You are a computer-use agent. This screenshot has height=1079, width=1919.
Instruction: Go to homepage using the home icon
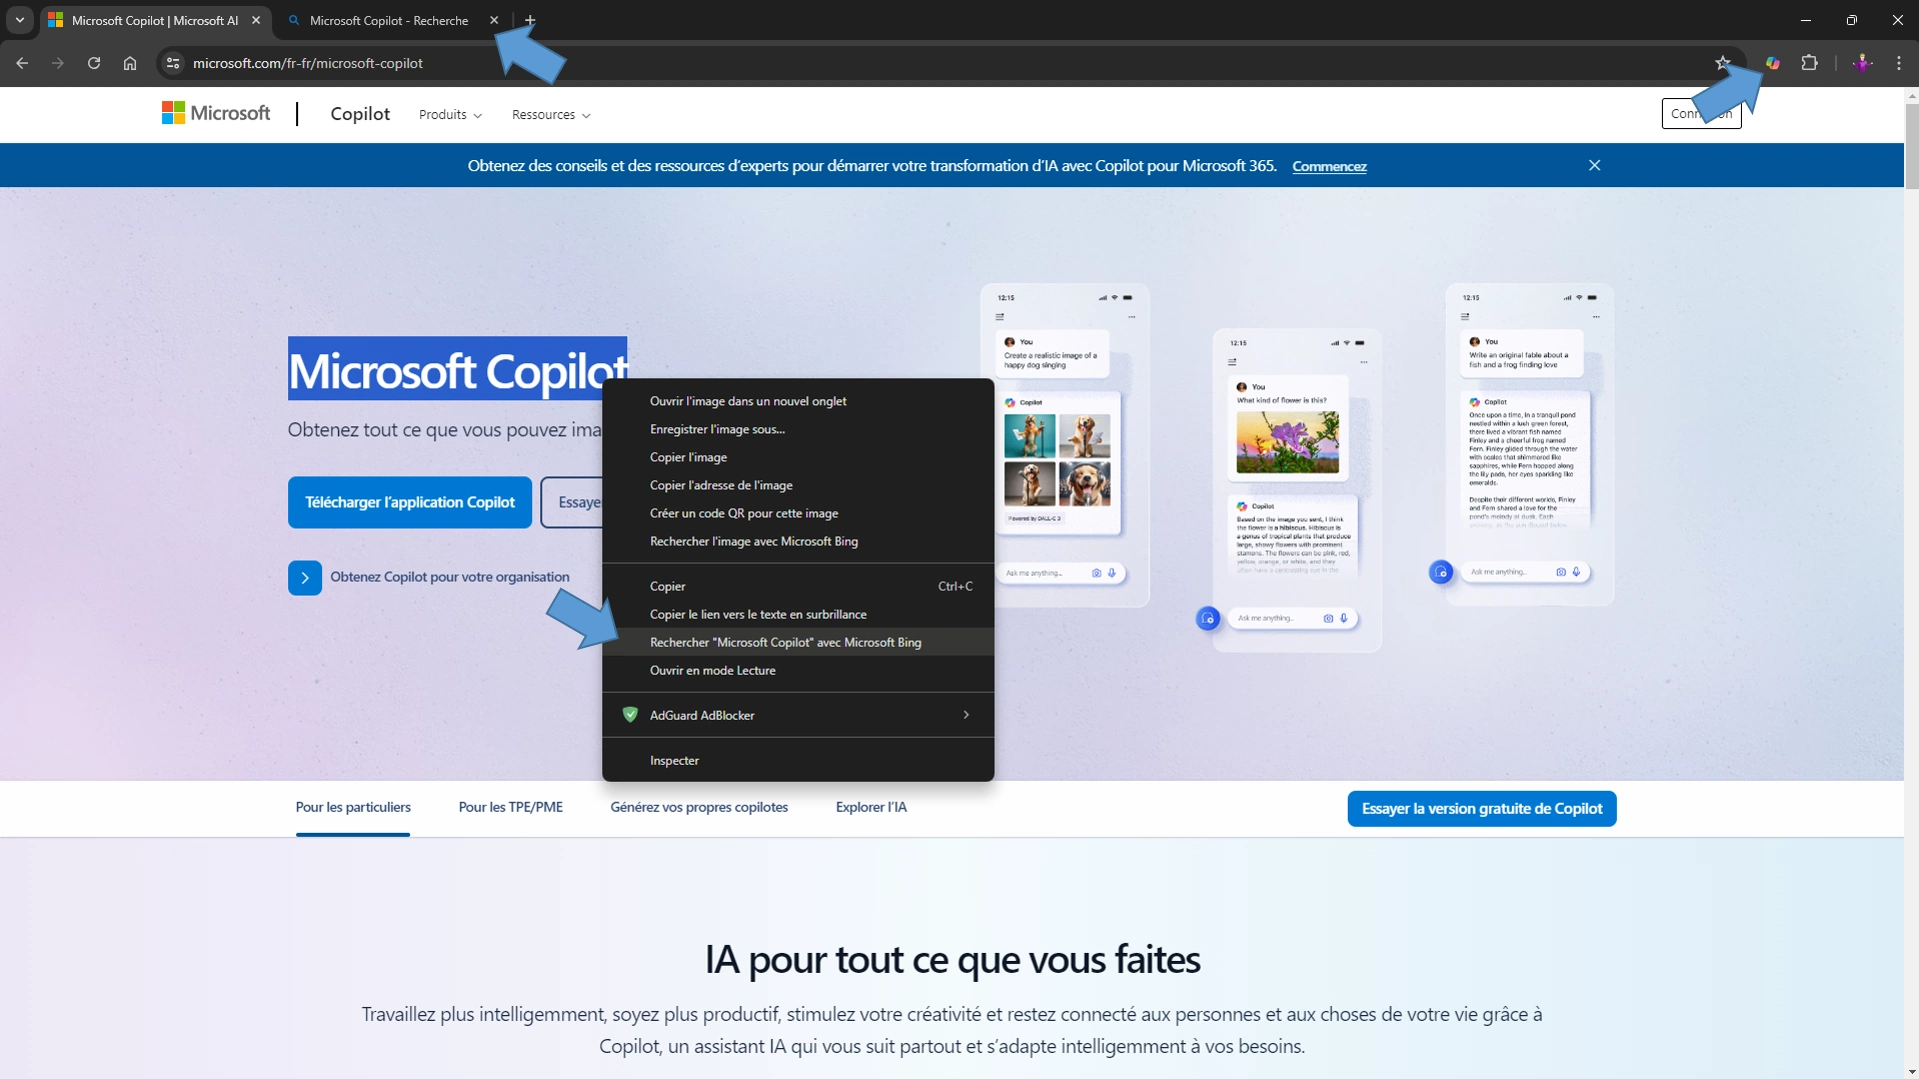coord(129,62)
